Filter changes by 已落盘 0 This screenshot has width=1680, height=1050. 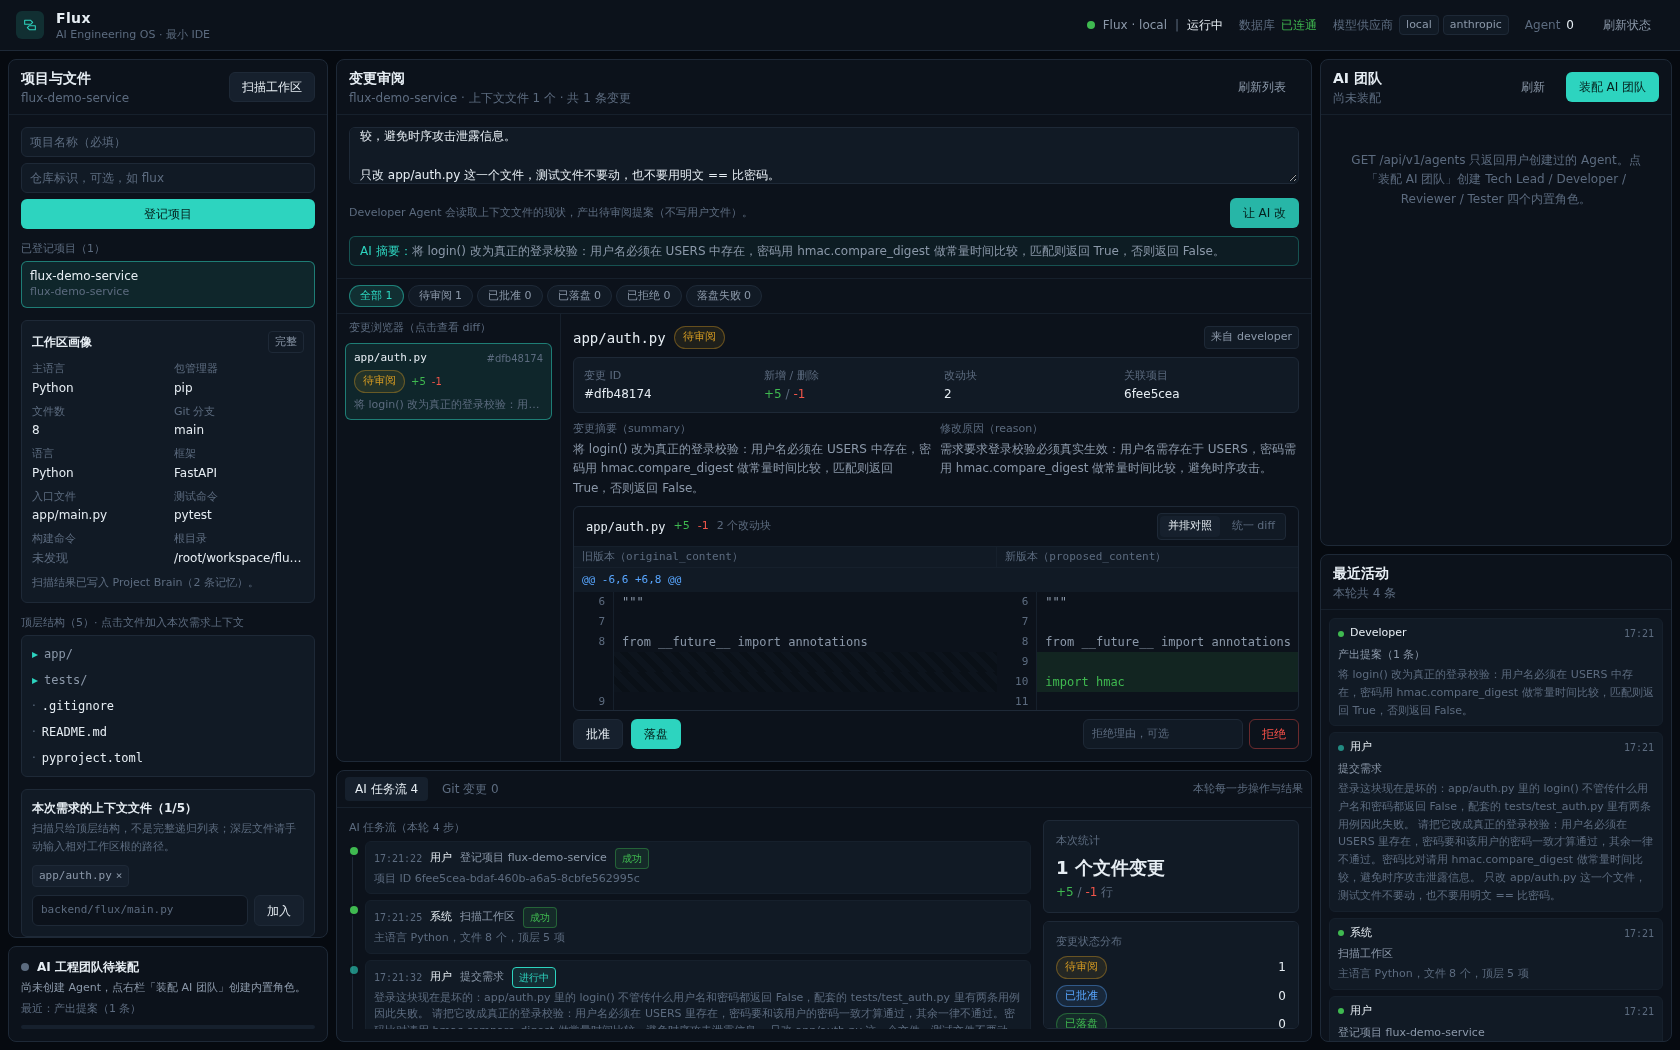pyautogui.click(x=579, y=296)
